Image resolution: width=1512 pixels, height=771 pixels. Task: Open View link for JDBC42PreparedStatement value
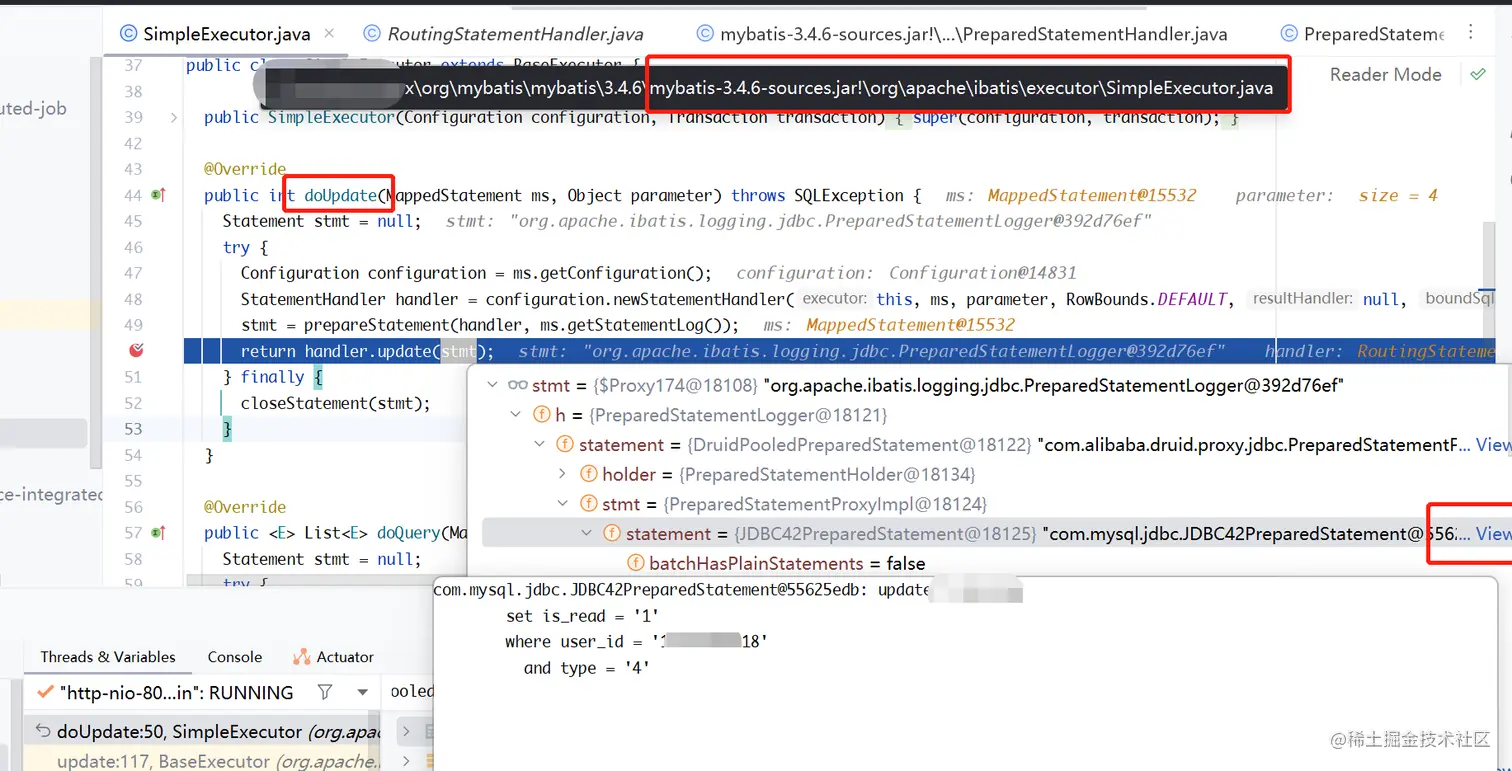click(1493, 533)
